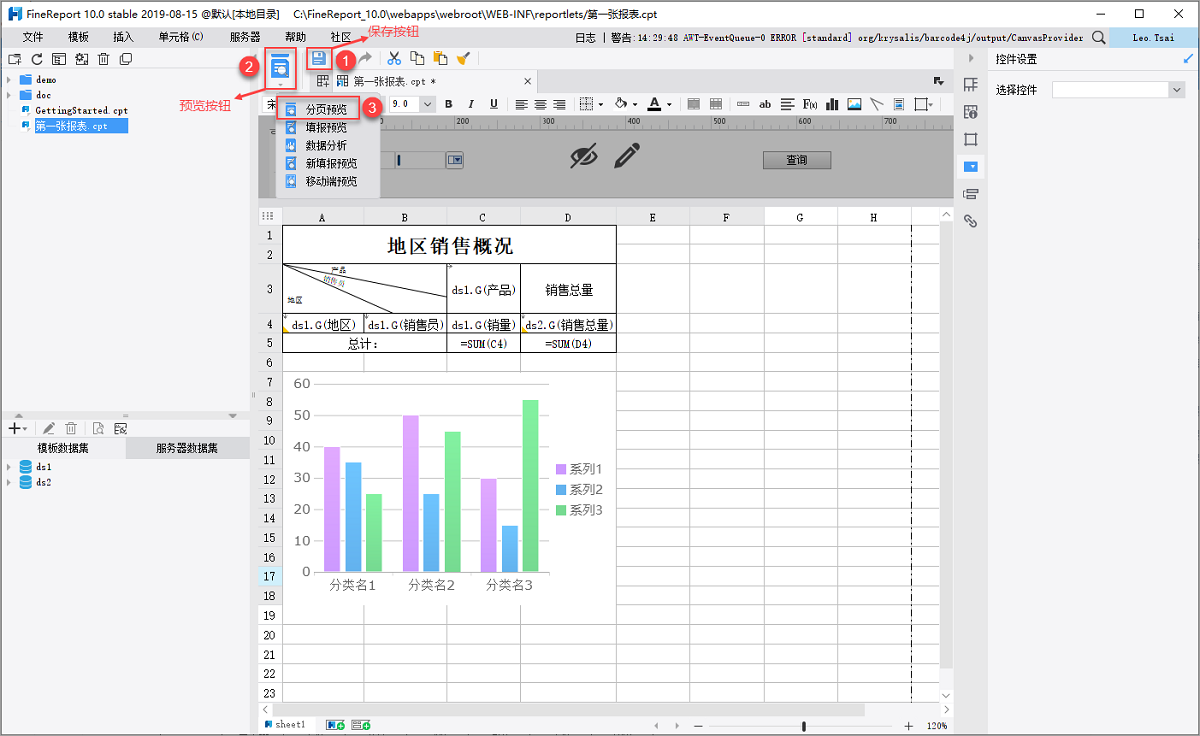The height and width of the screenshot is (736, 1200).
Task: Click the pencil edit icon in parameter pane
Action: click(x=627, y=156)
